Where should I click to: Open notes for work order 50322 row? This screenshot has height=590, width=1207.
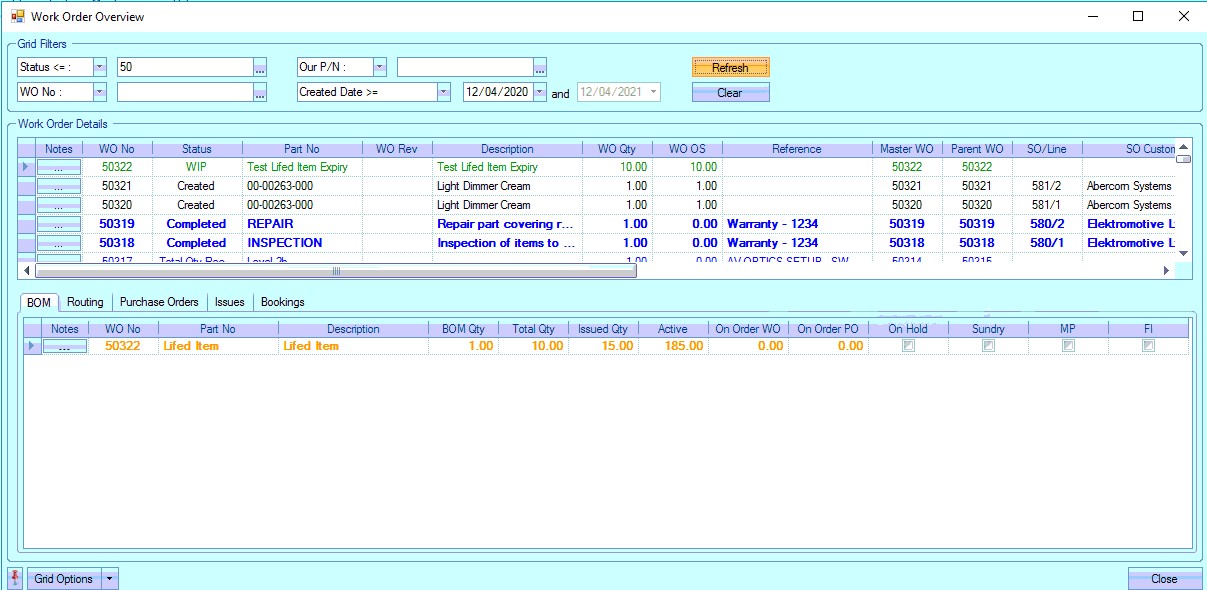click(x=59, y=167)
